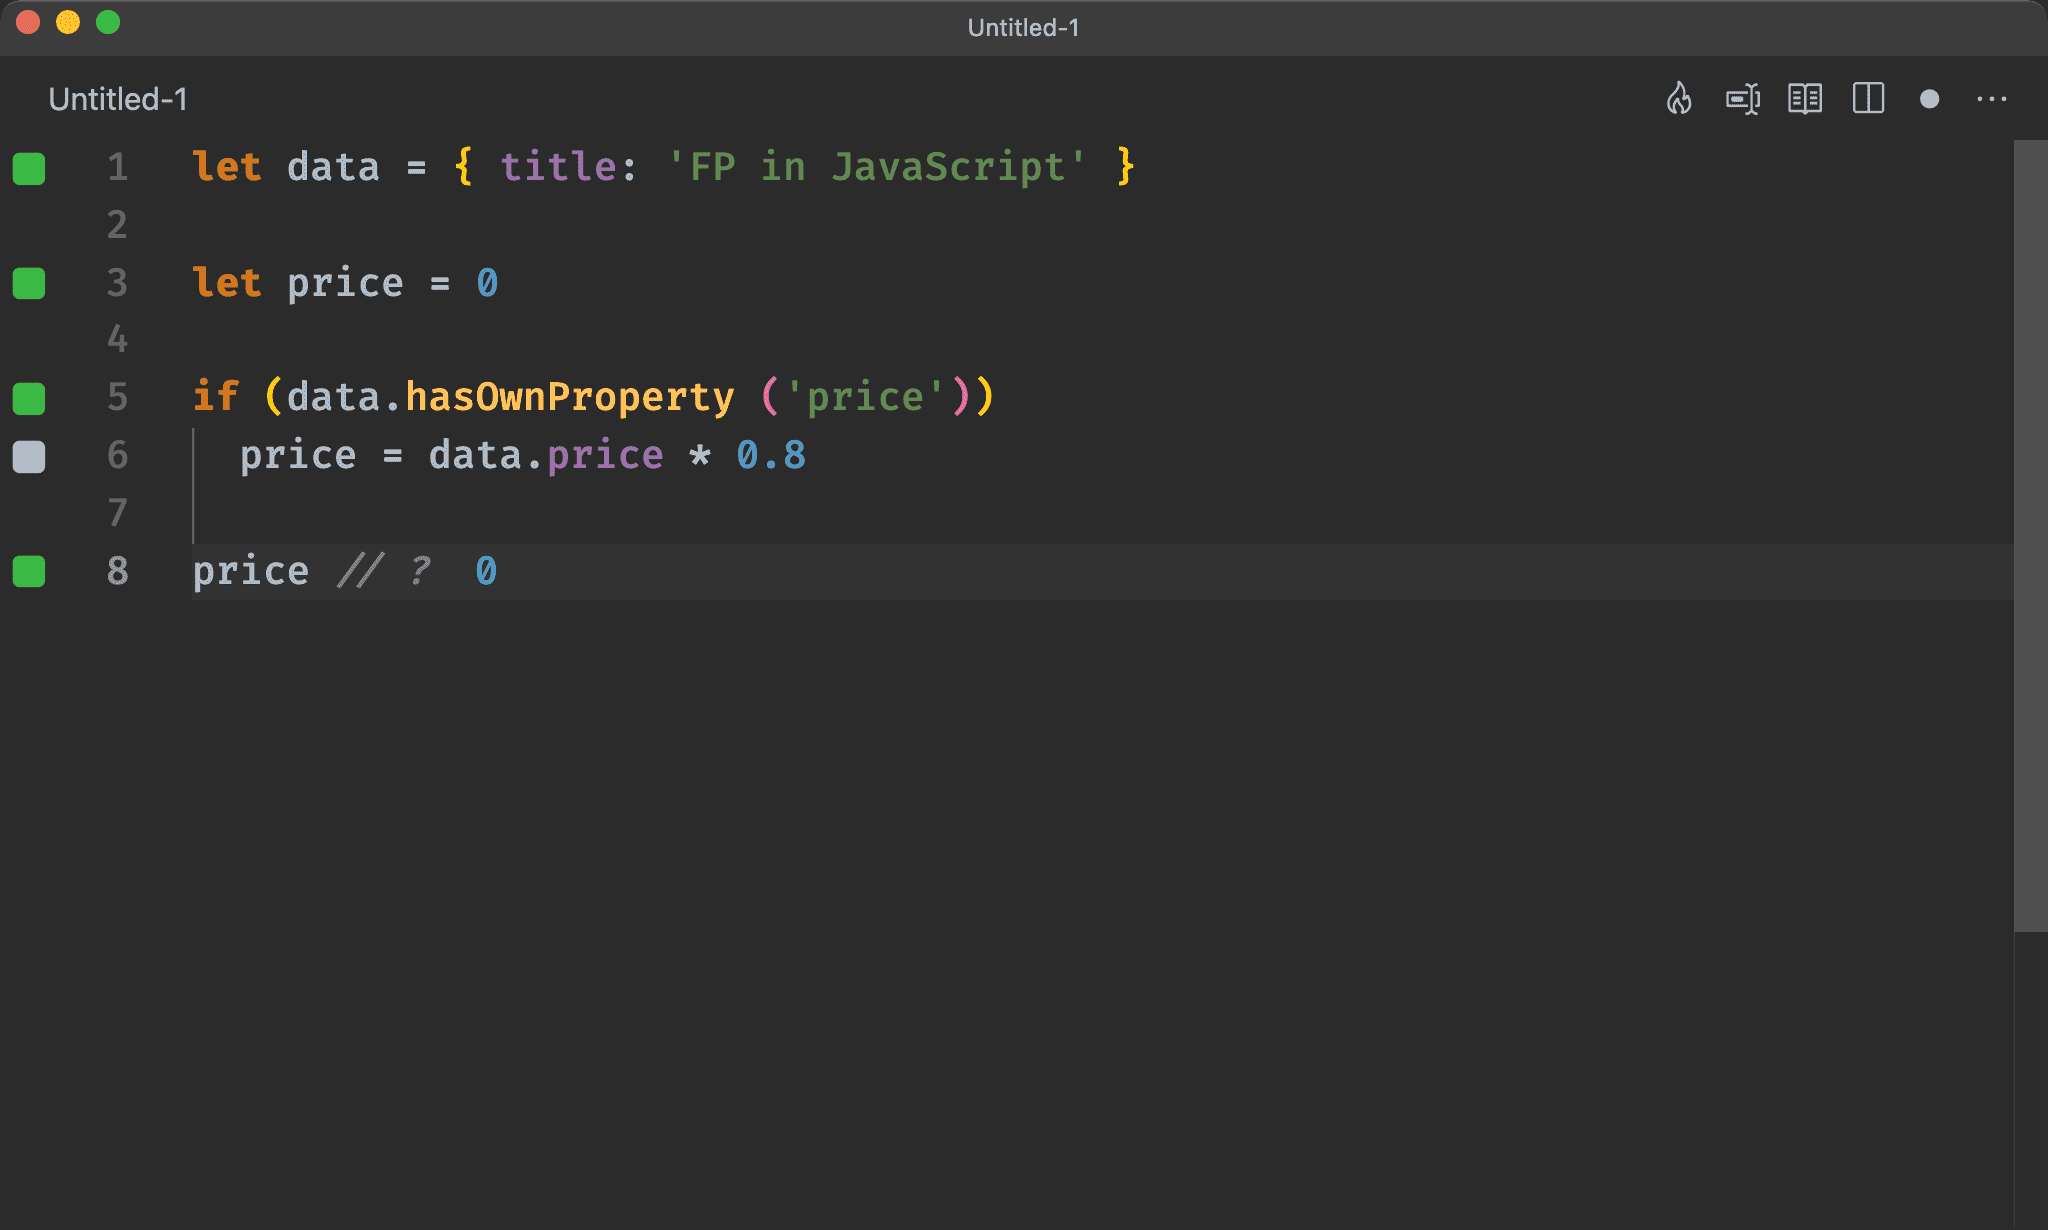Click the green coverage marker on line 5
The image size is (2048, 1230).
[x=29, y=398]
